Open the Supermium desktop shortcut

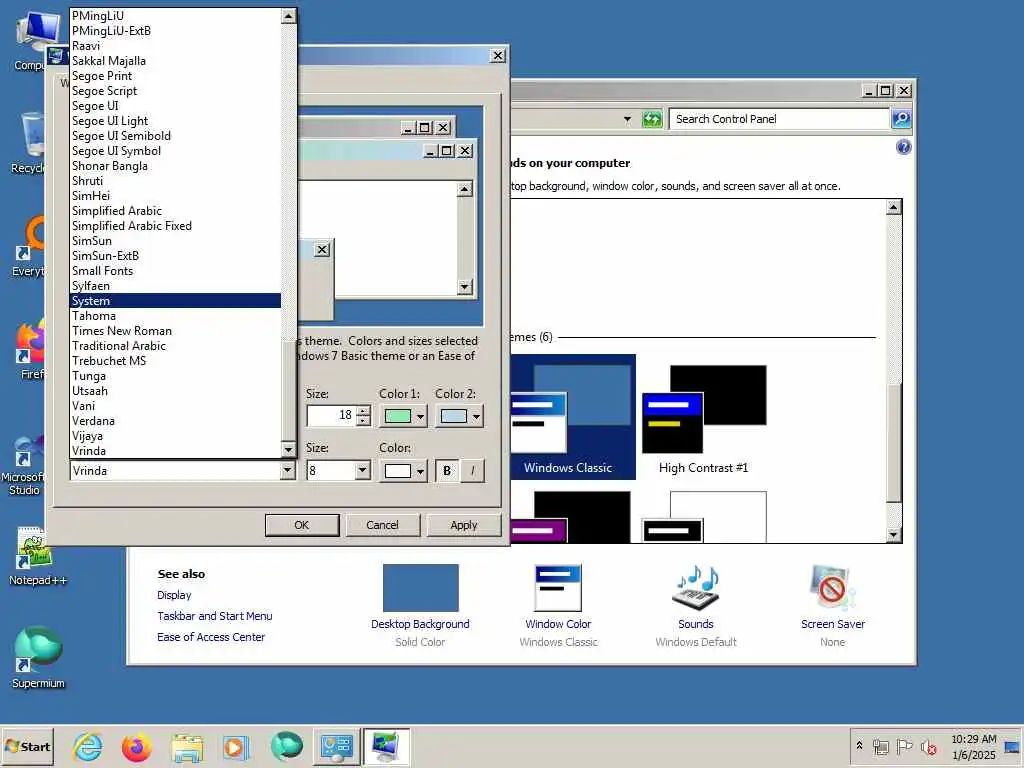38,658
